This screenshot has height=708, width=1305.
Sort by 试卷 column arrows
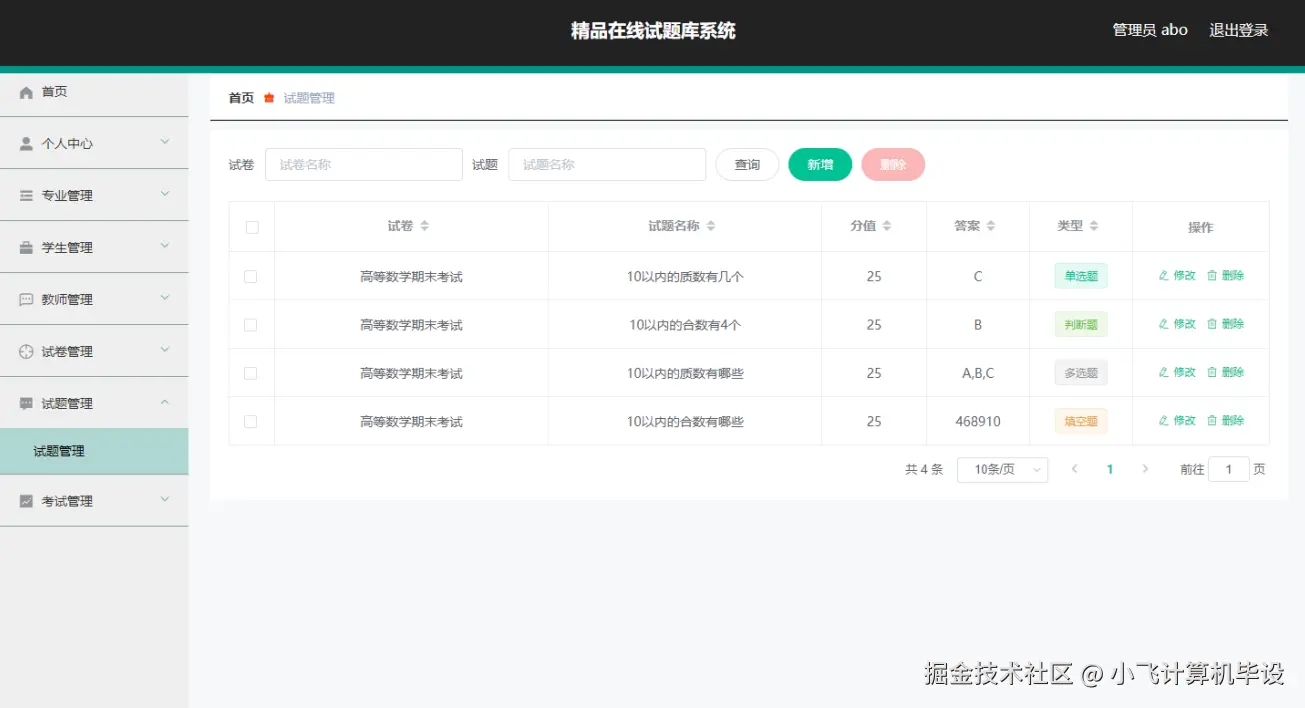pyautogui.click(x=424, y=226)
